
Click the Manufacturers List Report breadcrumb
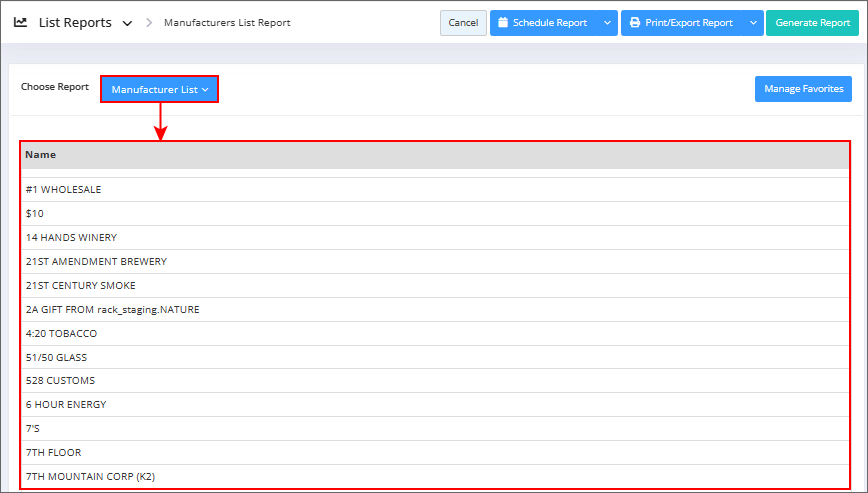(227, 23)
